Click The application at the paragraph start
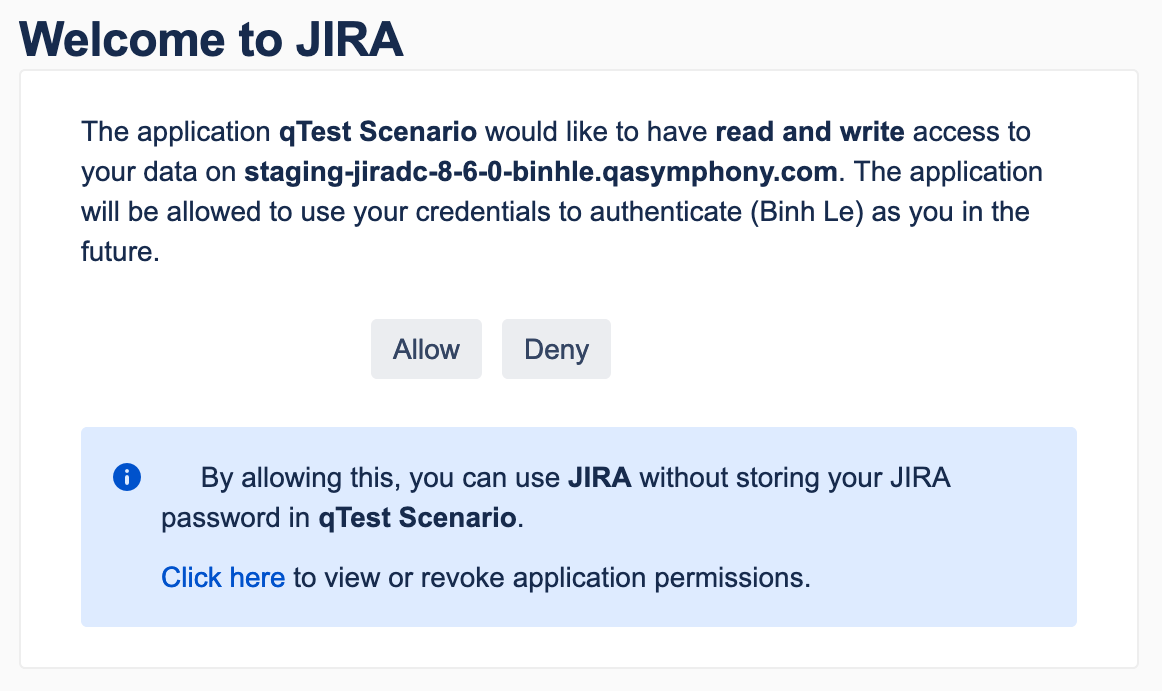 coord(177,131)
